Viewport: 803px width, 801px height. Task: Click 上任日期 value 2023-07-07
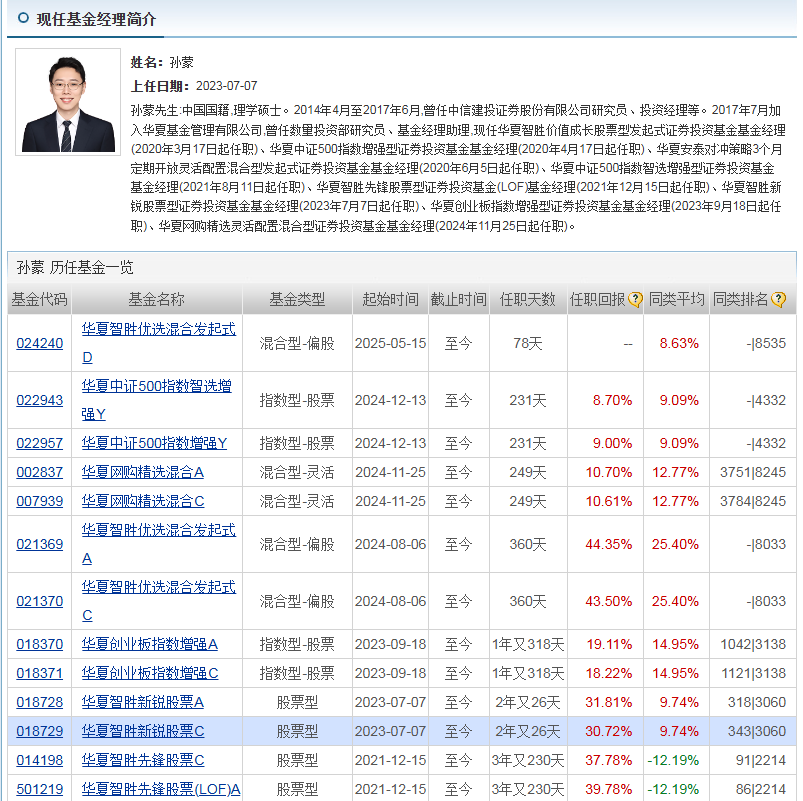[226, 86]
